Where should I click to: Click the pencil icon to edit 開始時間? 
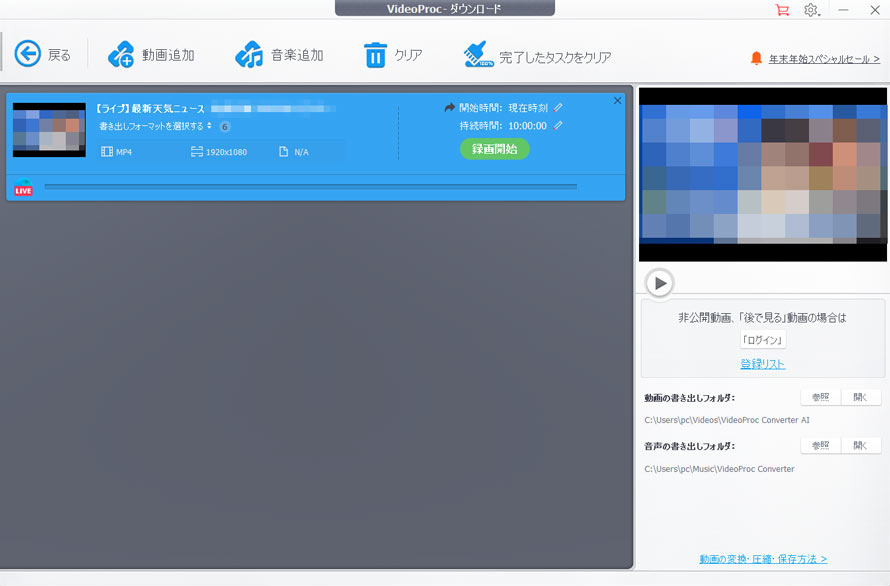[557, 109]
